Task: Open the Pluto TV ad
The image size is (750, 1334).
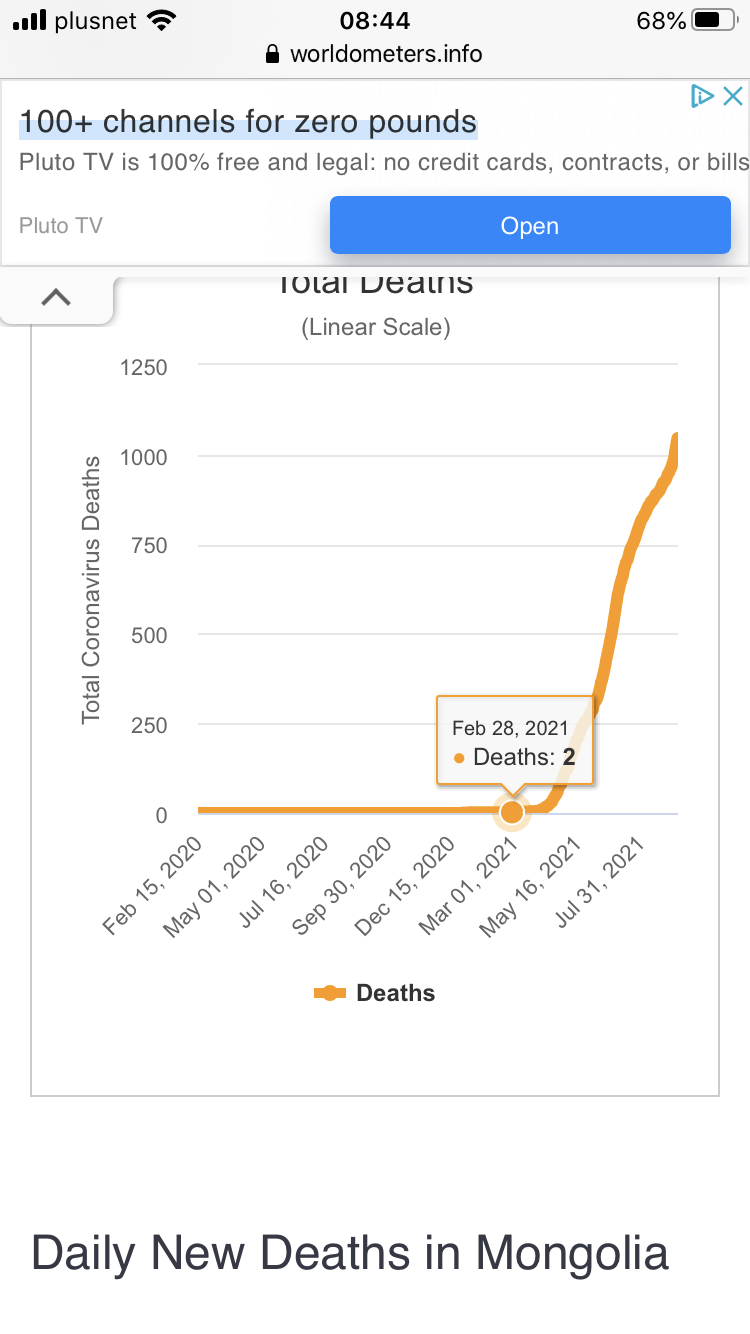Action: point(530,225)
